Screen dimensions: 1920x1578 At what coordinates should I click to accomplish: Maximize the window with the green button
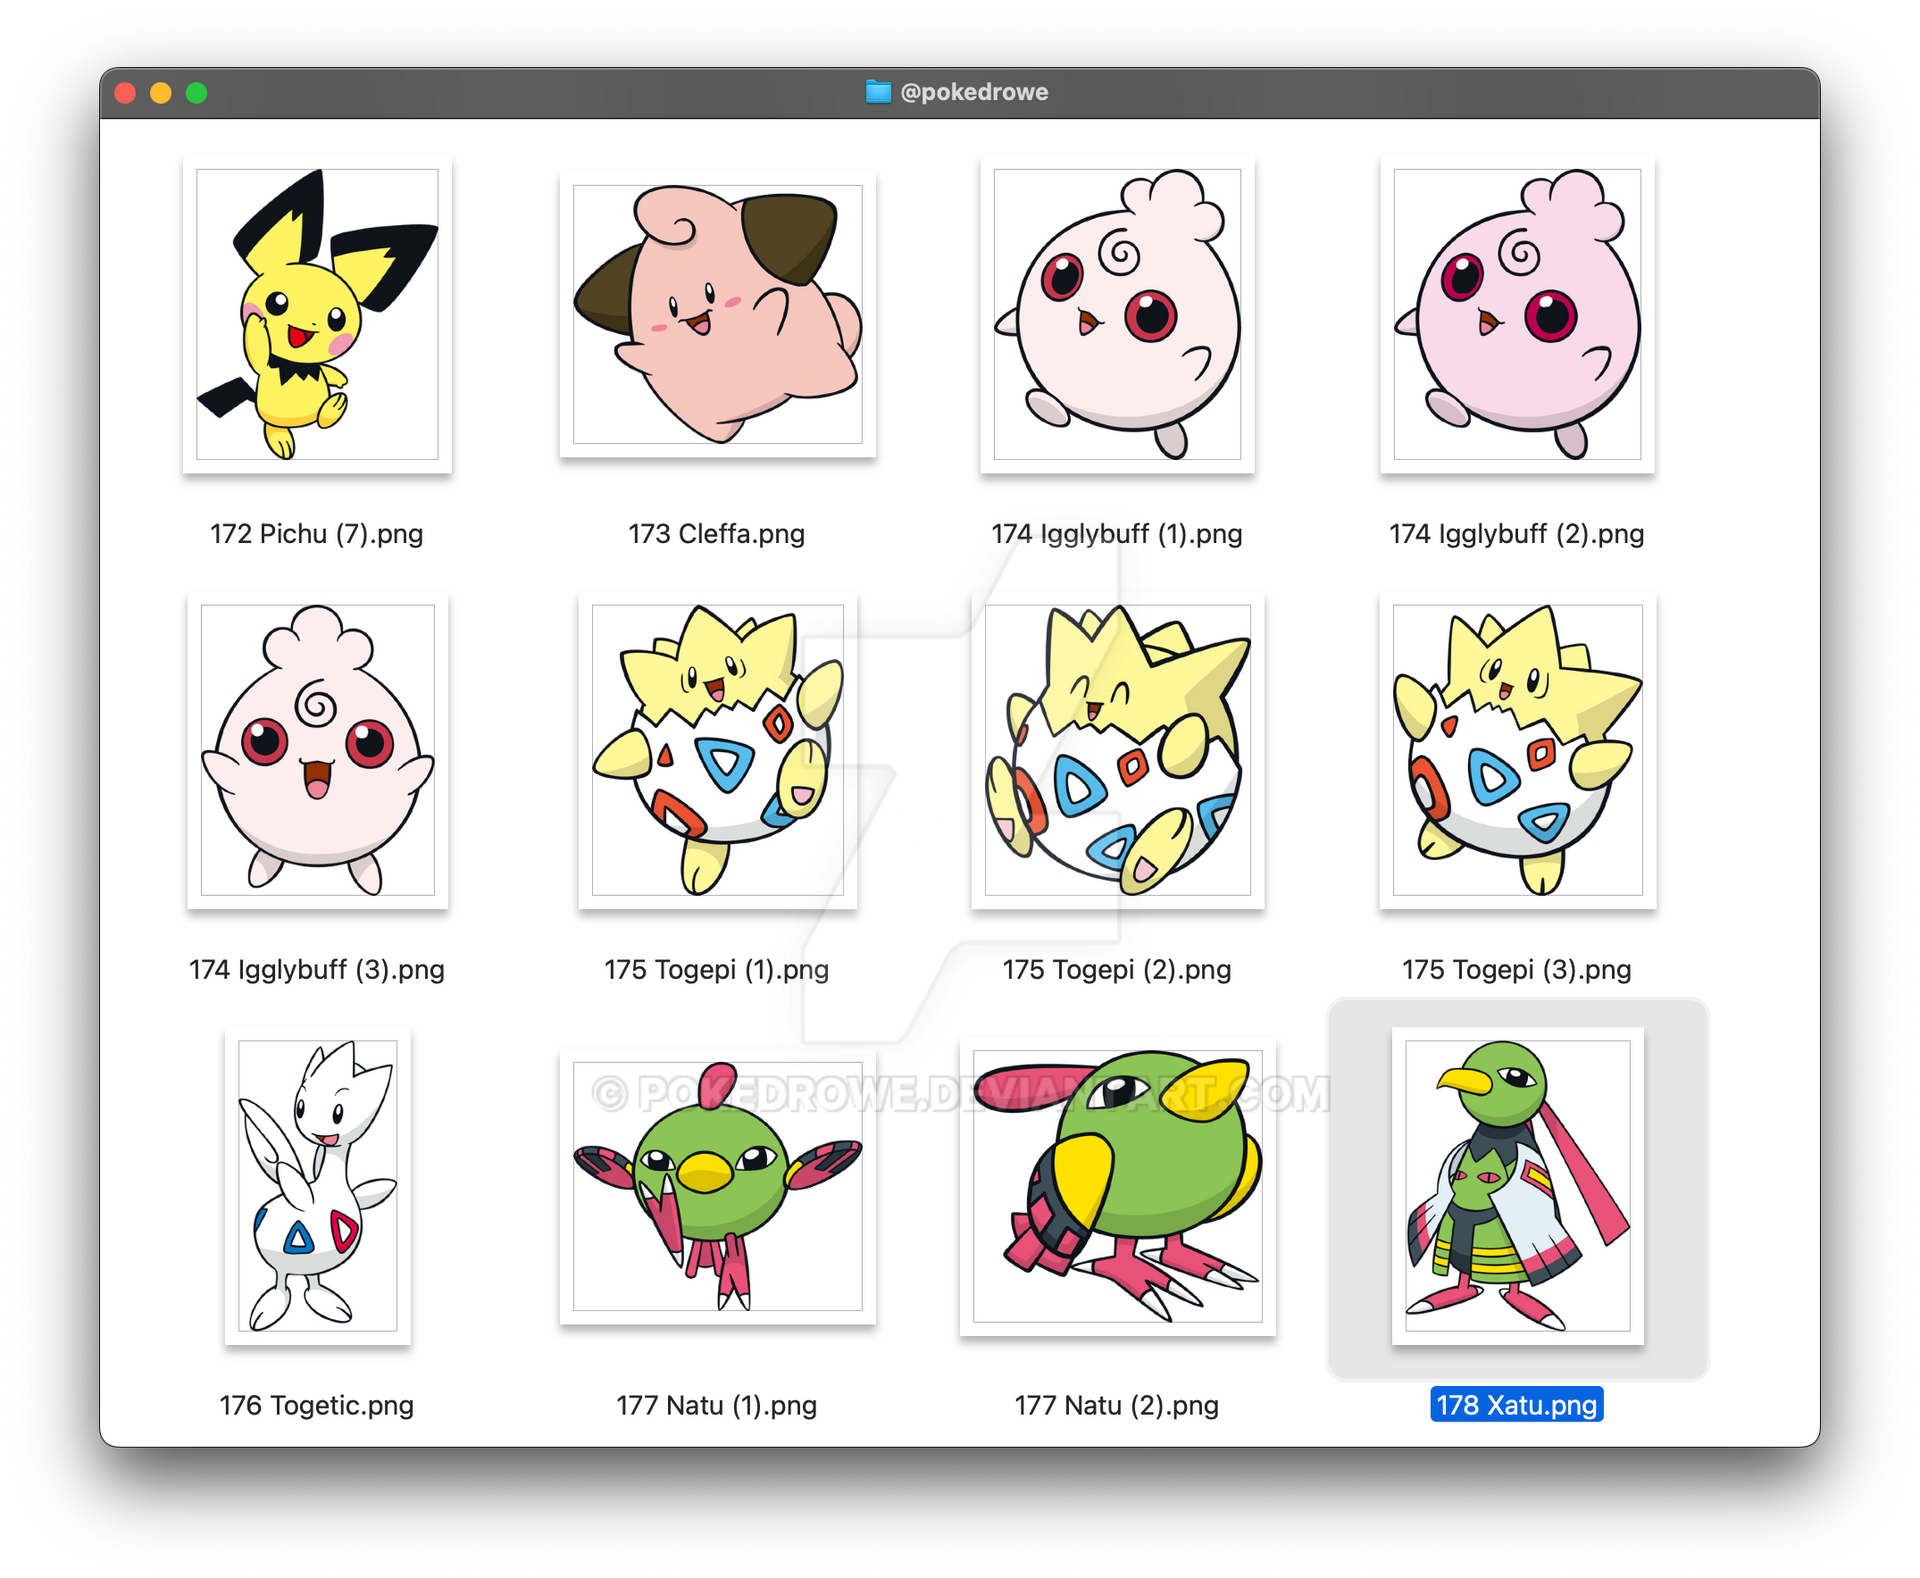pyautogui.click(x=197, y=93)
